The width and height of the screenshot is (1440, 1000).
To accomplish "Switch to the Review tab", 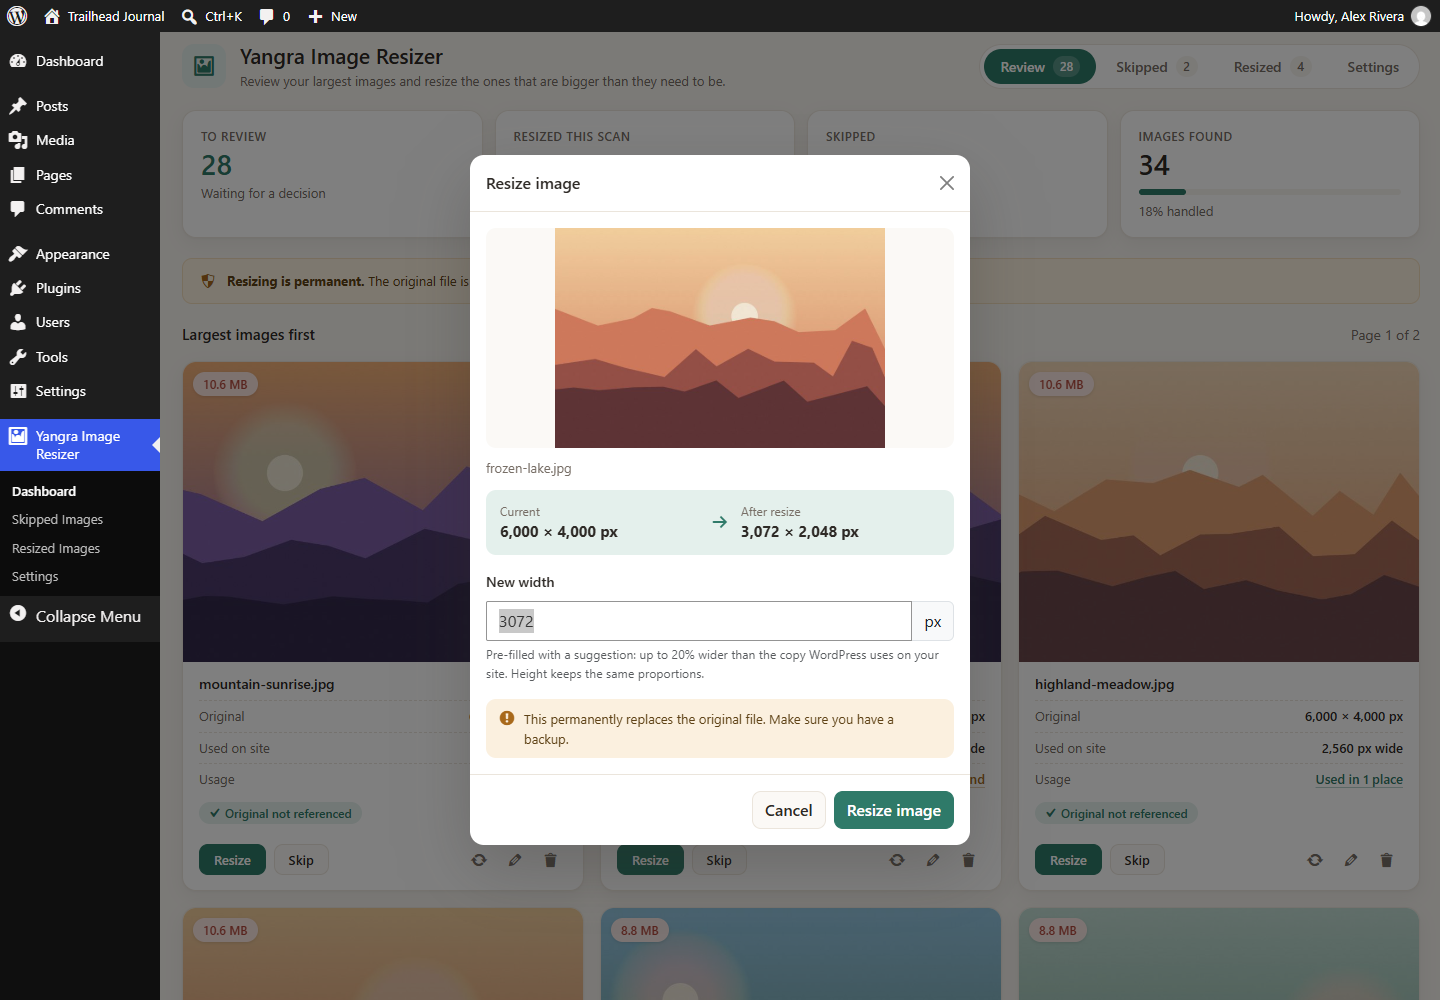I will pos(1040,67).
